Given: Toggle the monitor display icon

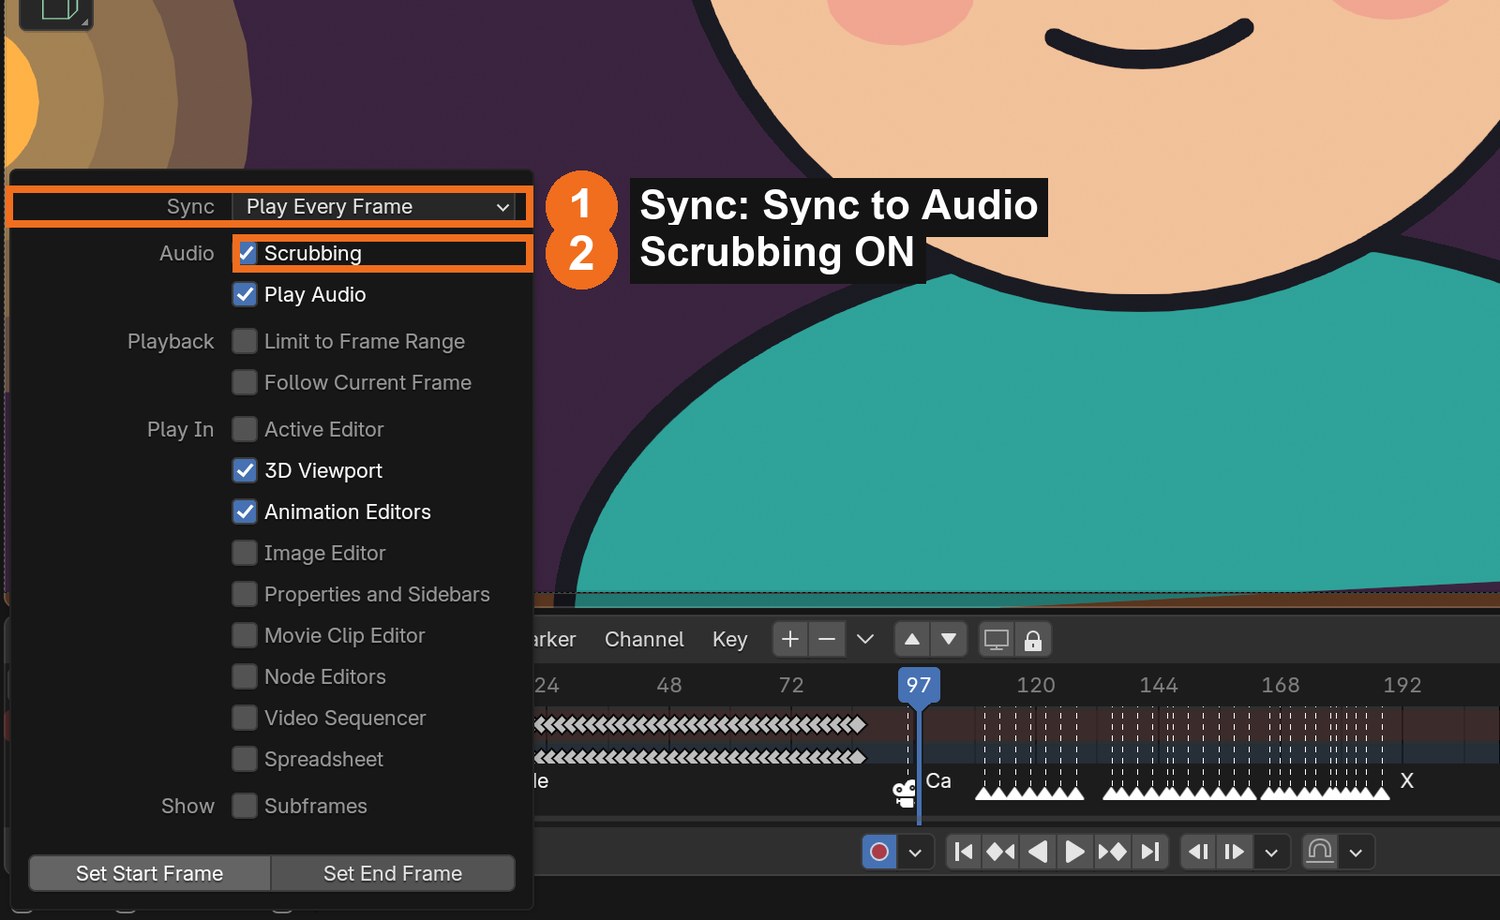Looking at the screenshot, I should [x=996, y=640].
